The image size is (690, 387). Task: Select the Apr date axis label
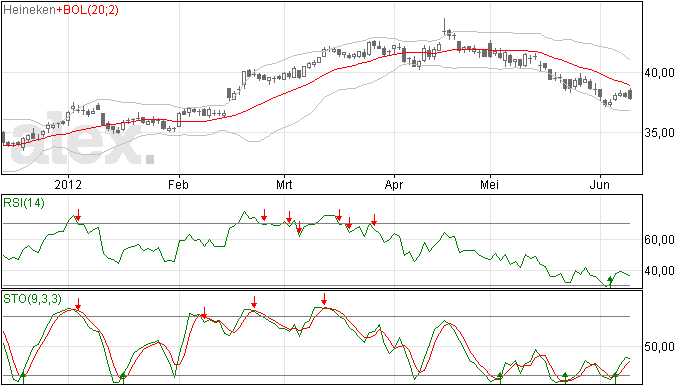pyautogui.click(x=394, y=185)
